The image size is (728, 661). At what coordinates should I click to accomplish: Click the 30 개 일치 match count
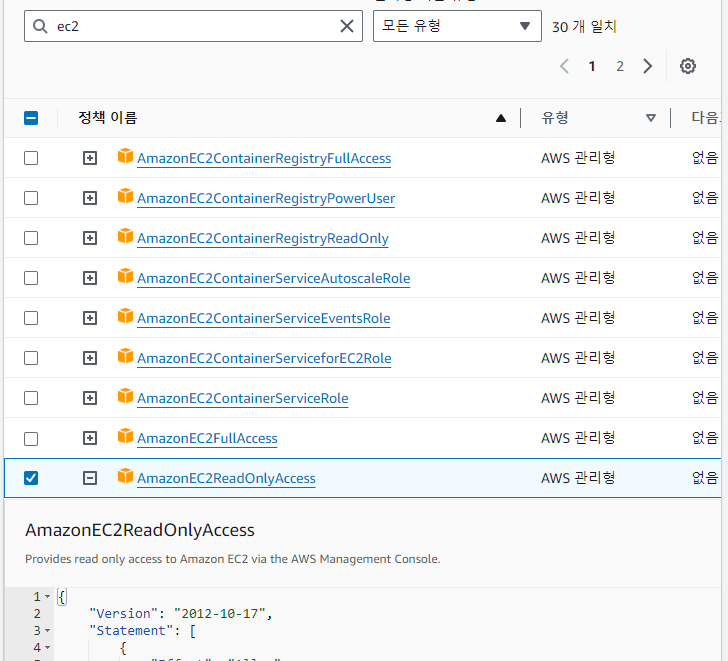(x=584, y=26)
